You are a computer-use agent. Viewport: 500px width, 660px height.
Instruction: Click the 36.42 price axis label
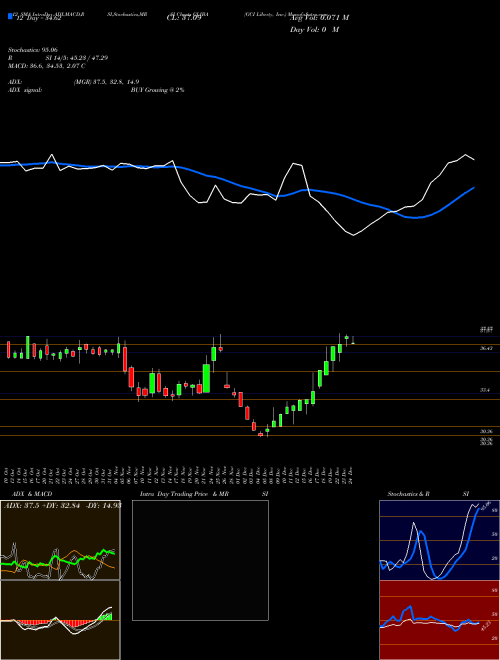486,349
